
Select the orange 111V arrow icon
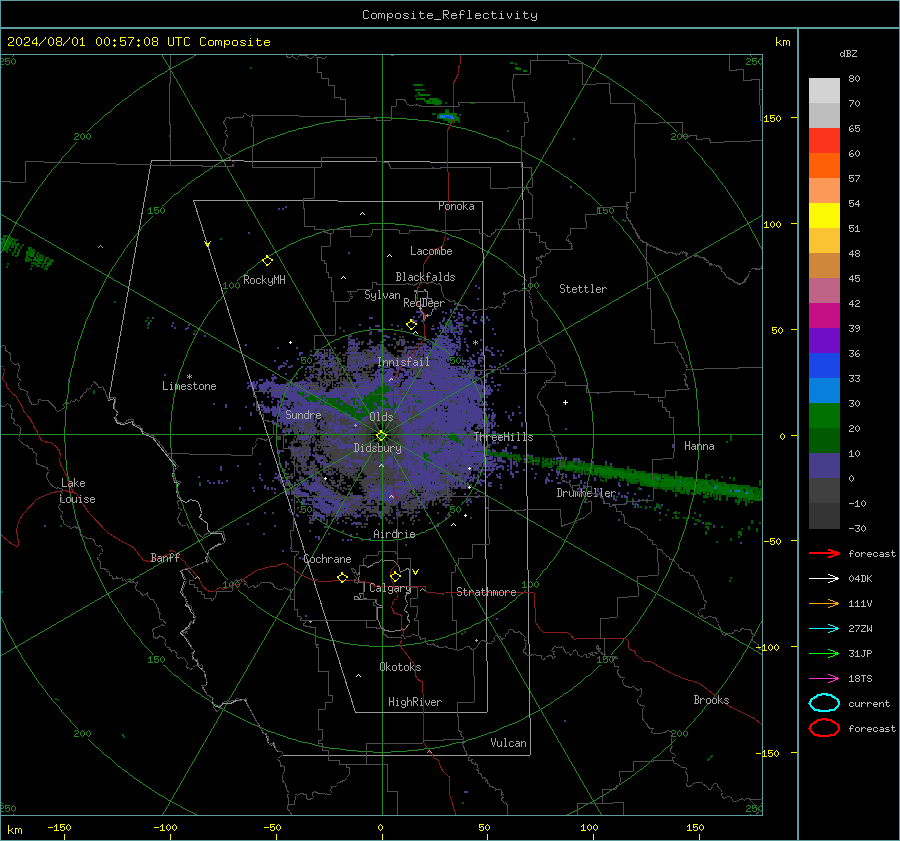(824, 603)
